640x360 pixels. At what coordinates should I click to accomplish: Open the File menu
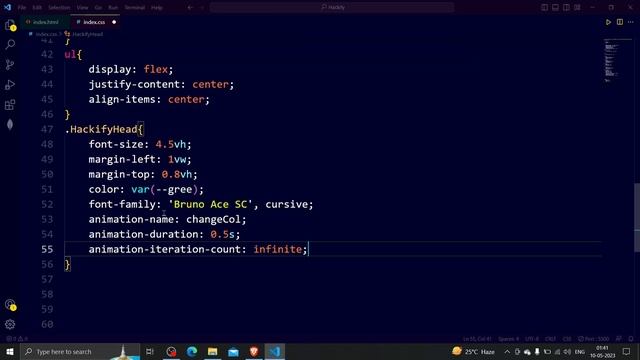tap(22, 7)
